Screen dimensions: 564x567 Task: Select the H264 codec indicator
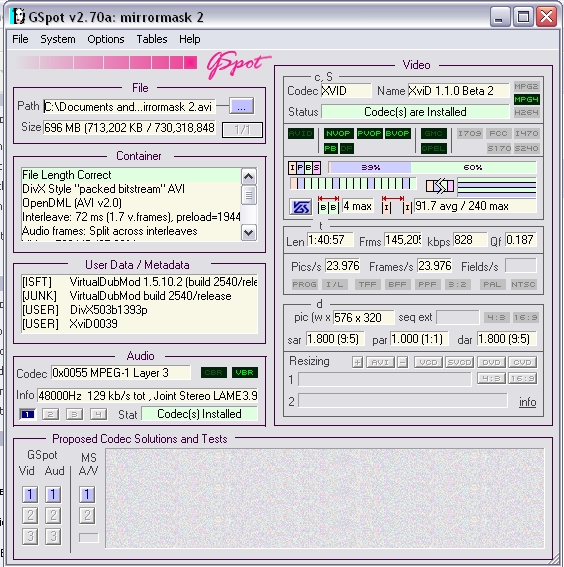click(x=526, y=112)
